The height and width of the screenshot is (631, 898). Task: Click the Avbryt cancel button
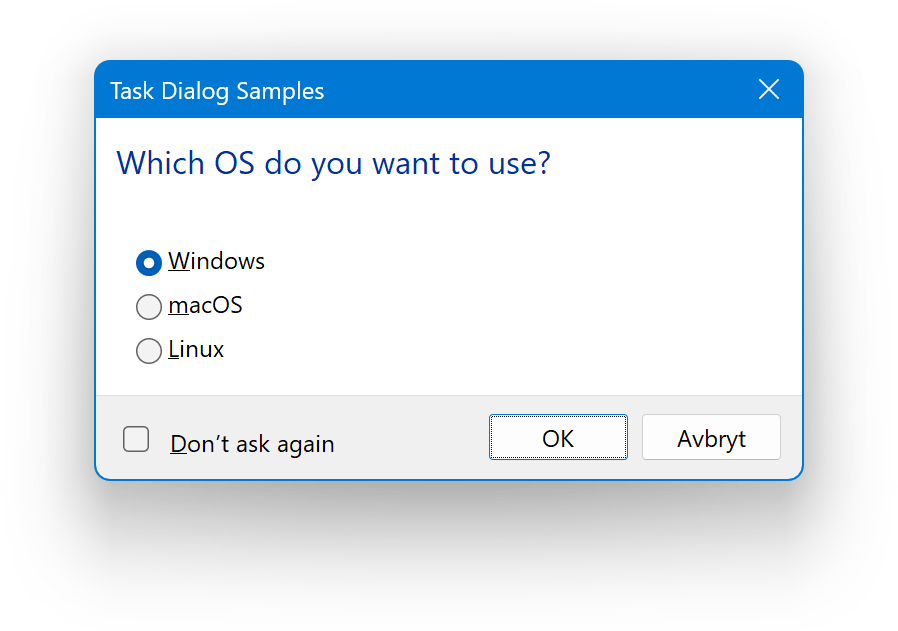click(x=711, y=438)
